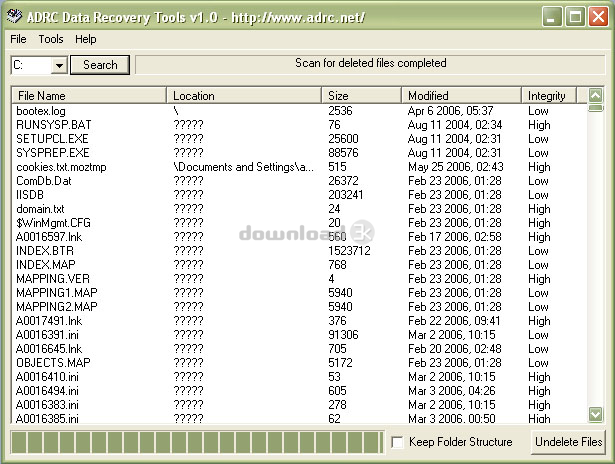Click the scan progress bar
This screenshot has width=615, height=464.
198,442
